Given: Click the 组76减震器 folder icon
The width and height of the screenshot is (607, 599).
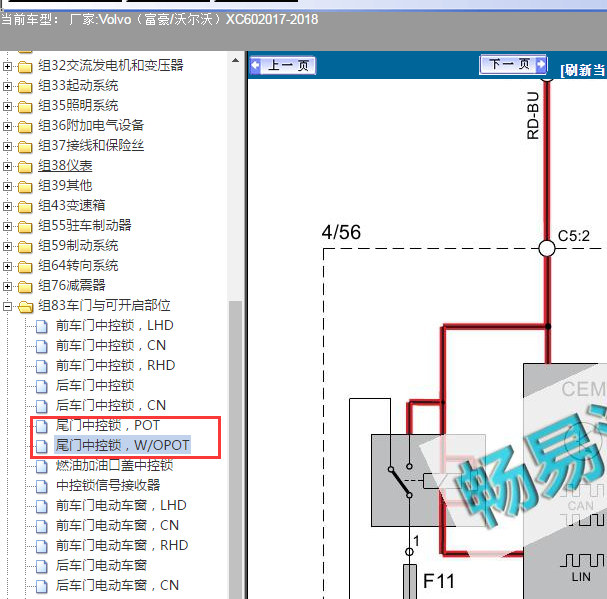Looking at the screenshot, I should click(25, 287).
